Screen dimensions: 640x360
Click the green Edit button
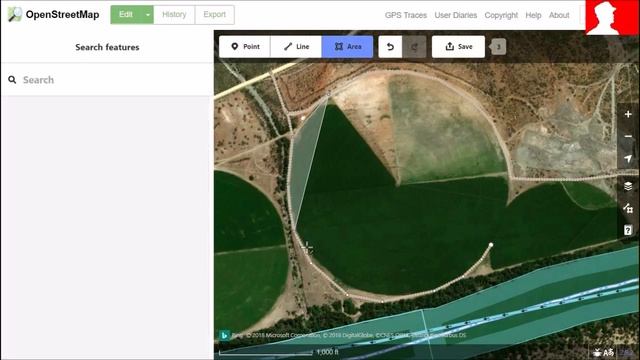126,14
